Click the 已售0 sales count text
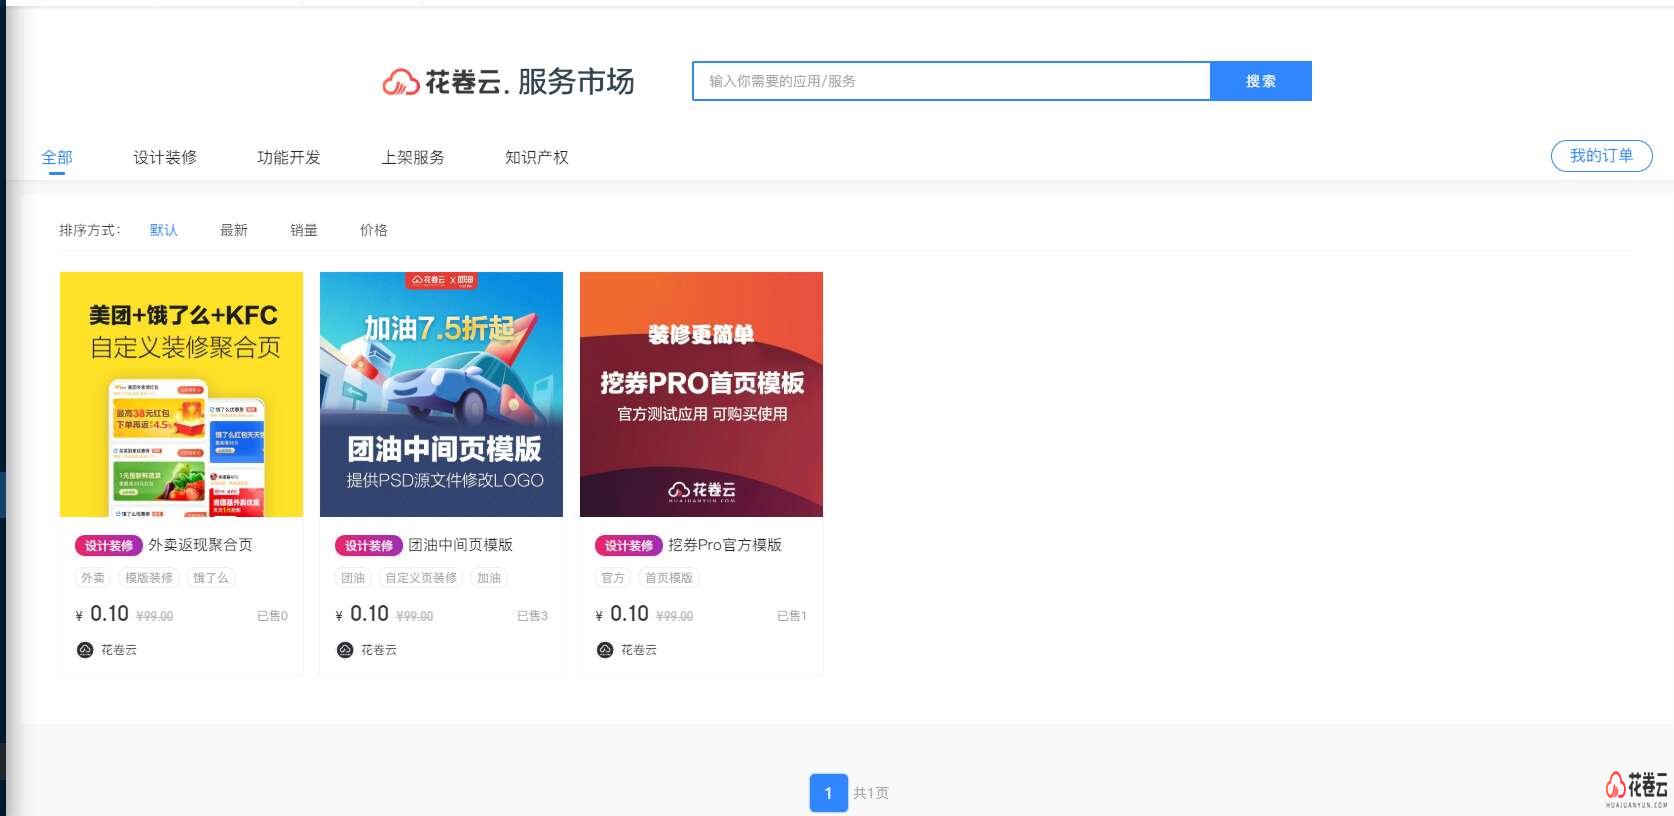Viewport: 1674px width, 816px height. pos(272,616)
